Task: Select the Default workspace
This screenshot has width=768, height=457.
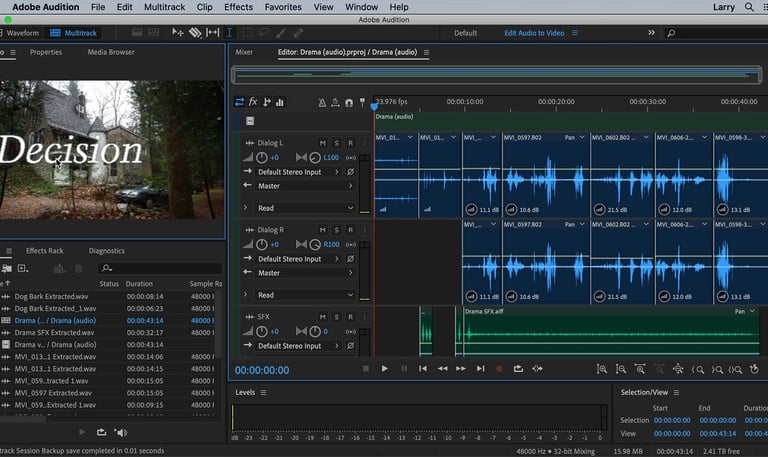Action: 465,33
